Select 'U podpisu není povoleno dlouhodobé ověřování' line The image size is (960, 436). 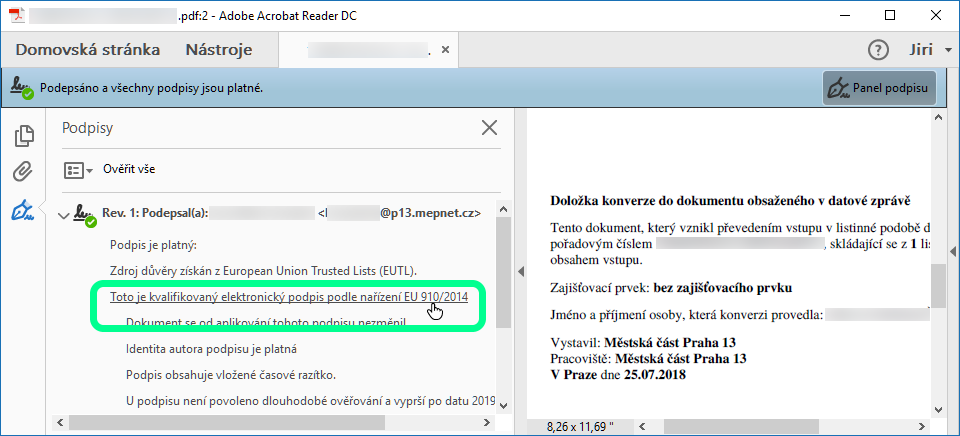pos(310,402)
